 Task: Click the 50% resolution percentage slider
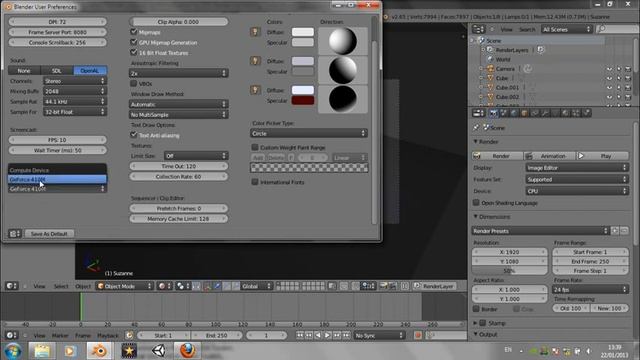click(x=509, y=271)
